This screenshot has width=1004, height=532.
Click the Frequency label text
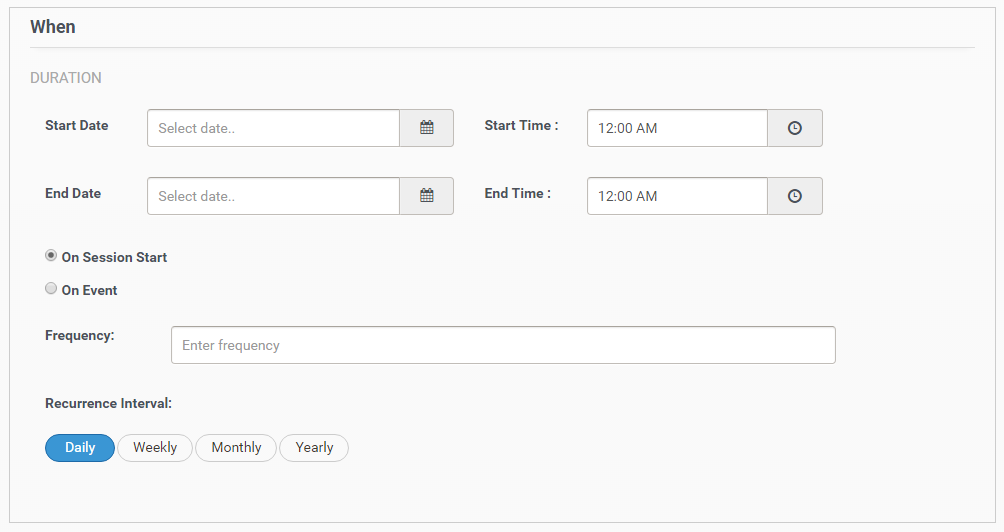pyautogui.click(x=80, y=336)
